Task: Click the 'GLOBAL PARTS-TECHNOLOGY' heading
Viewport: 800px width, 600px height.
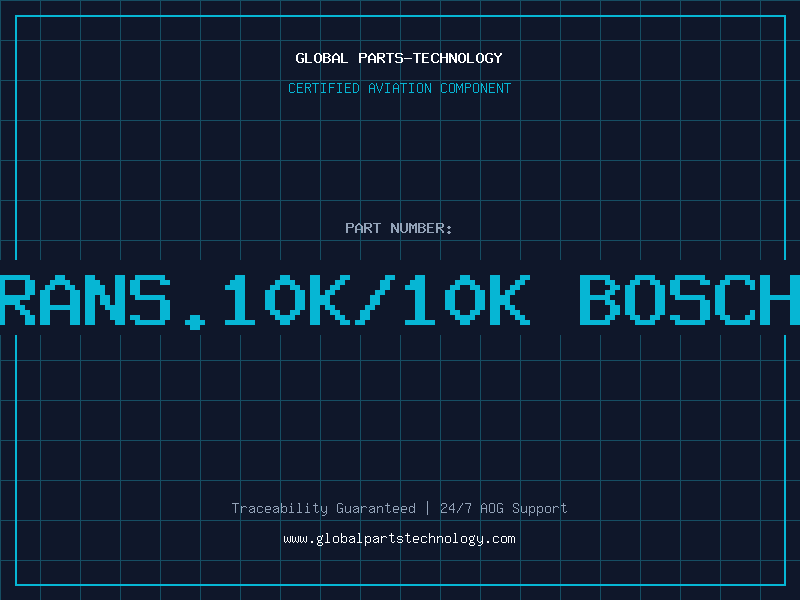Action: (x=399, y=58)
